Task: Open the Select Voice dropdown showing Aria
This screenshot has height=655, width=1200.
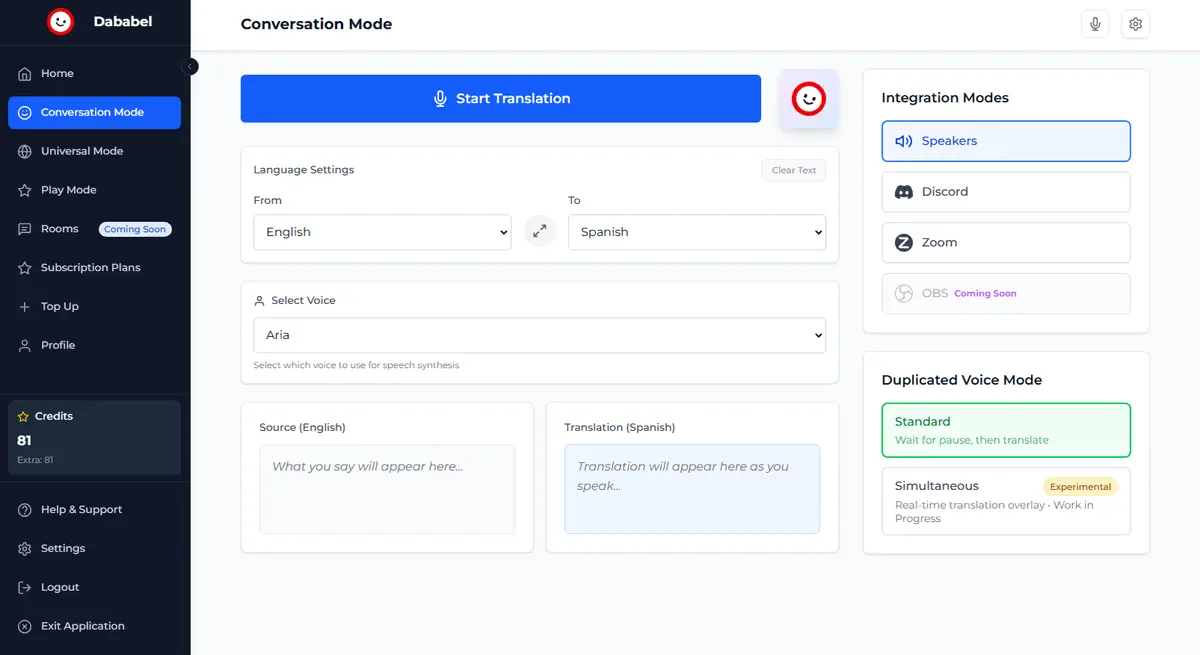Action: point(540,335)
